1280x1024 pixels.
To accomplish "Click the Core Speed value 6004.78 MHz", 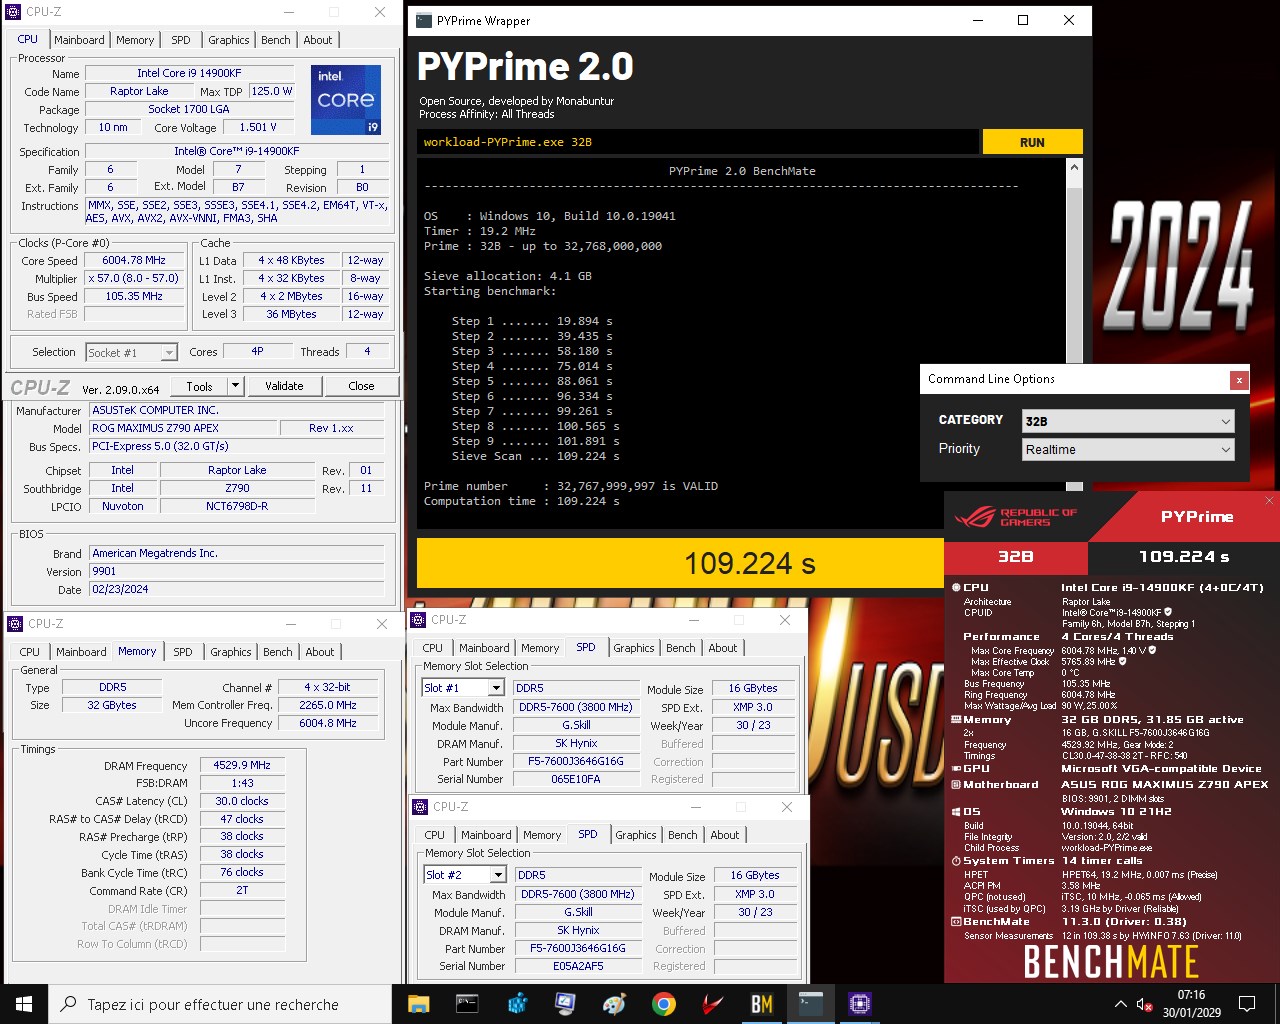I will [x=134, y=261].
